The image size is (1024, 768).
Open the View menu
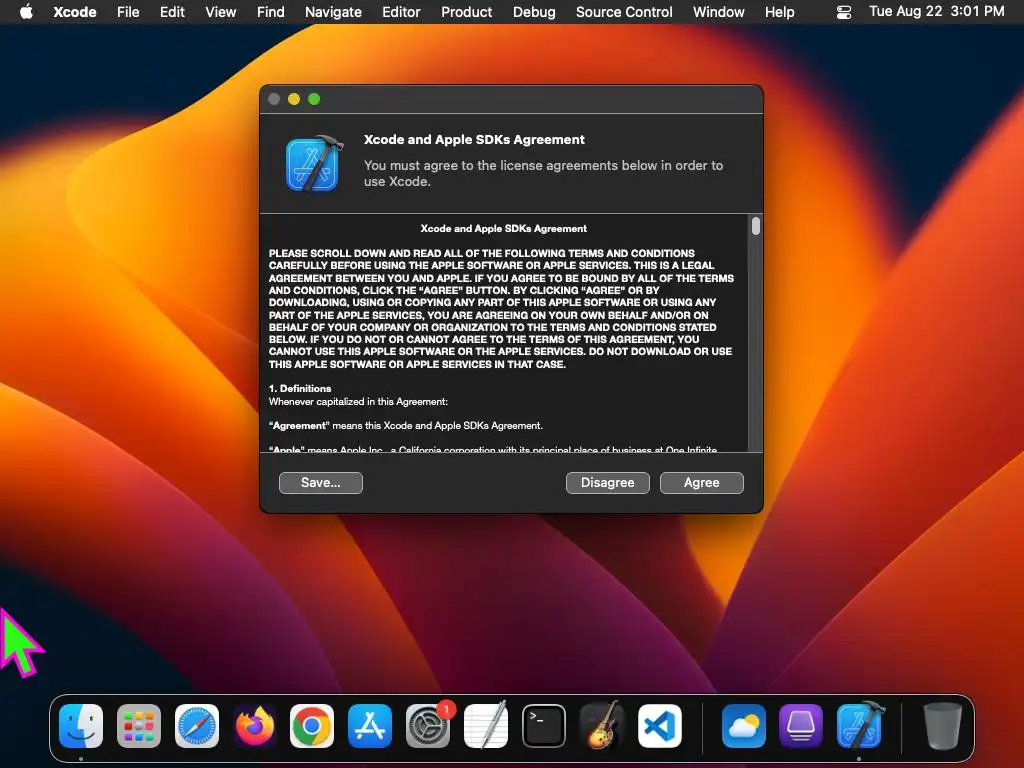tap(221, 12)
